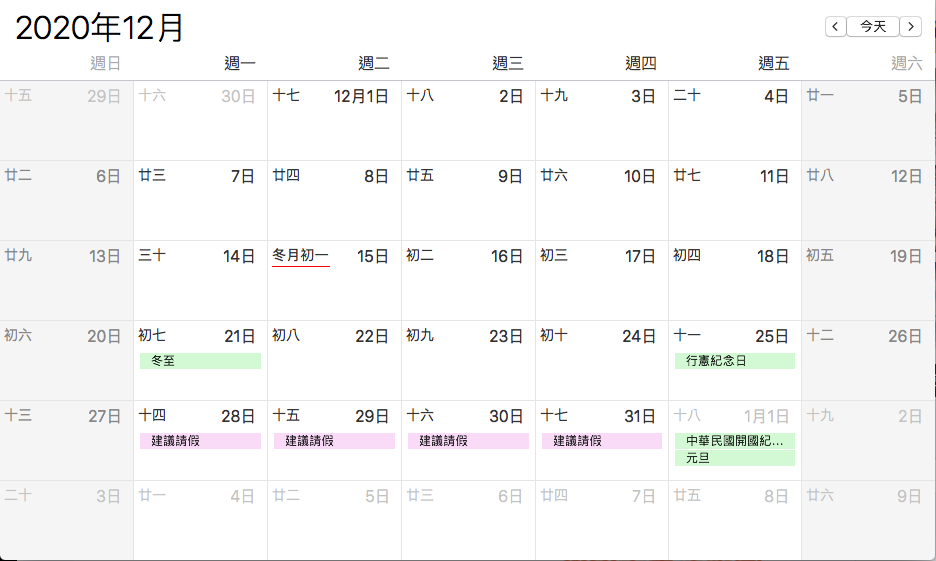Open the 冬至 event on December 21

tap(200, 360)
